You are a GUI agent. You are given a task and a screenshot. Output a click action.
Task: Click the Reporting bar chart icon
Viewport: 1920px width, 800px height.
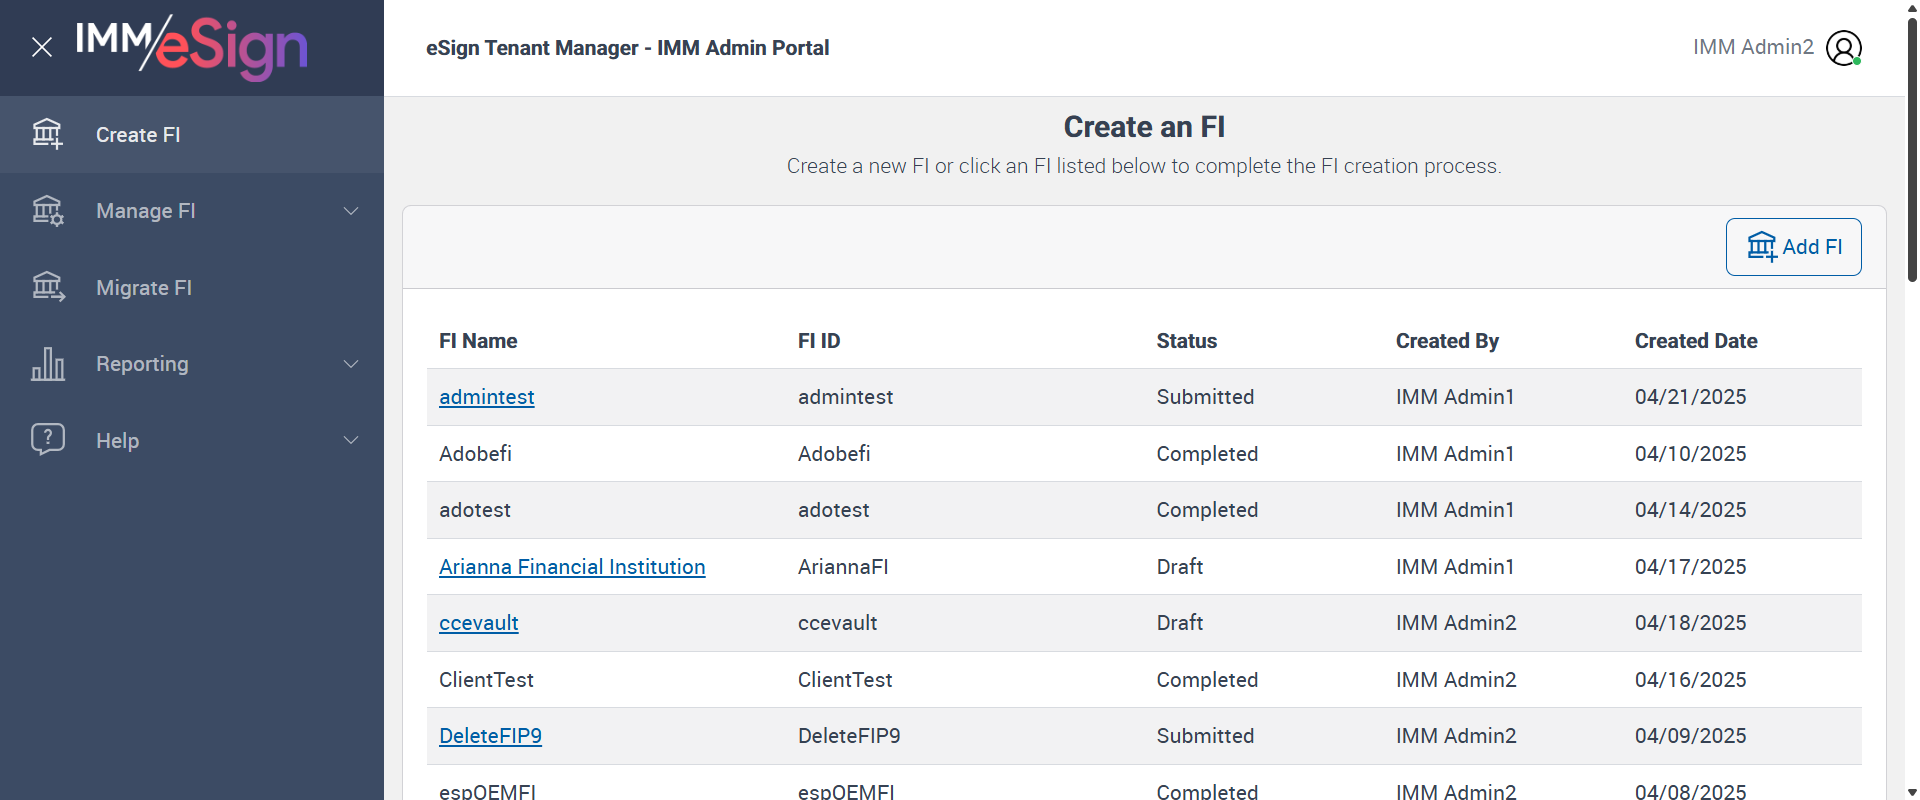click(x=47, y=364)
